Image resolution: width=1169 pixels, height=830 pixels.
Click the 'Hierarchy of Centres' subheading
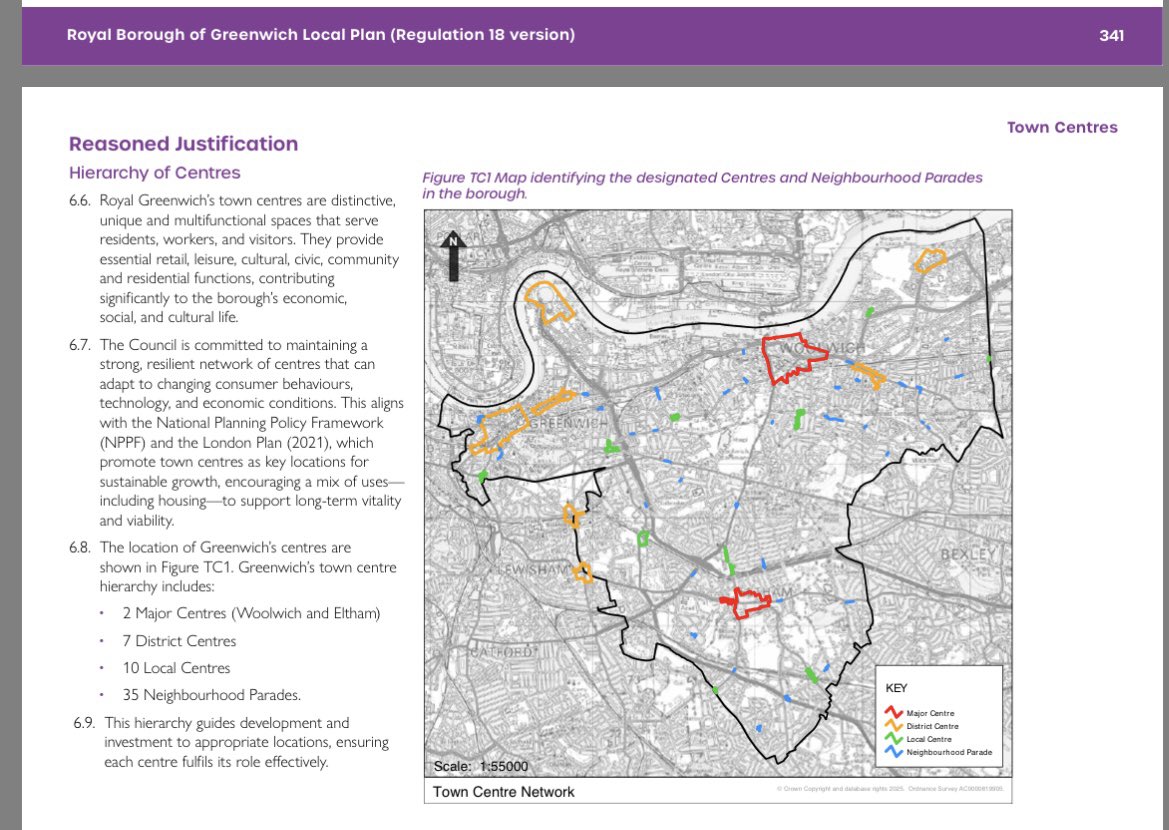pos(154,173)
